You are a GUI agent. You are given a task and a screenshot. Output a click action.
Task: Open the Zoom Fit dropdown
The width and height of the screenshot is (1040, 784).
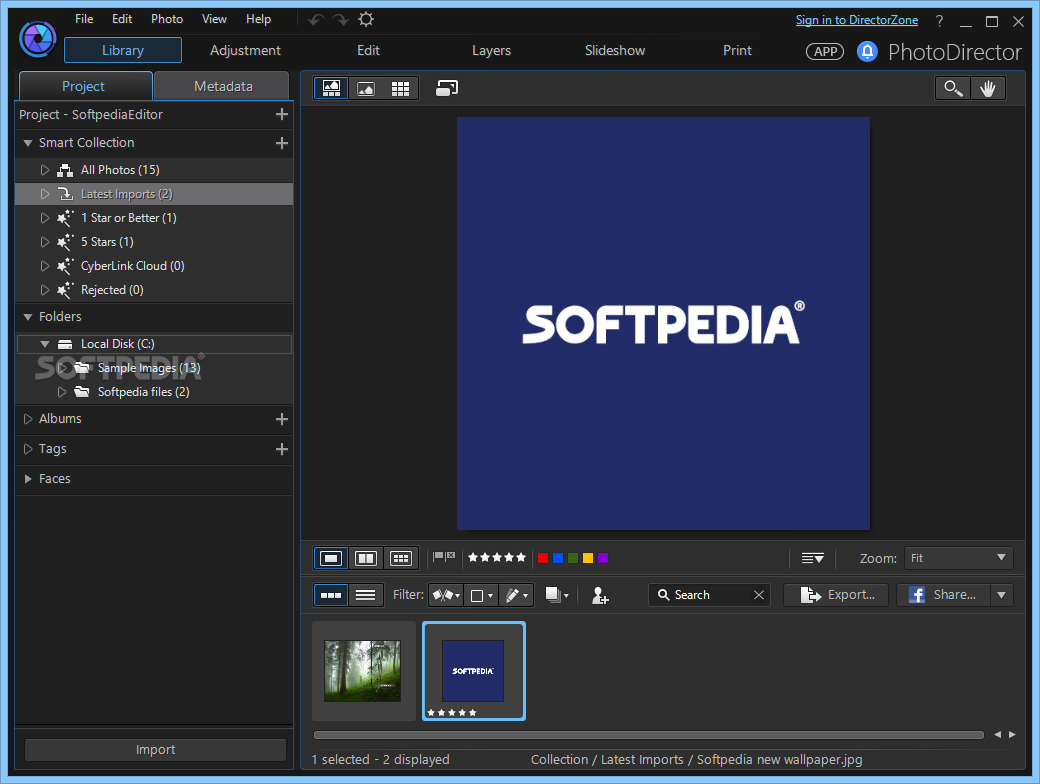pos(958,558)
